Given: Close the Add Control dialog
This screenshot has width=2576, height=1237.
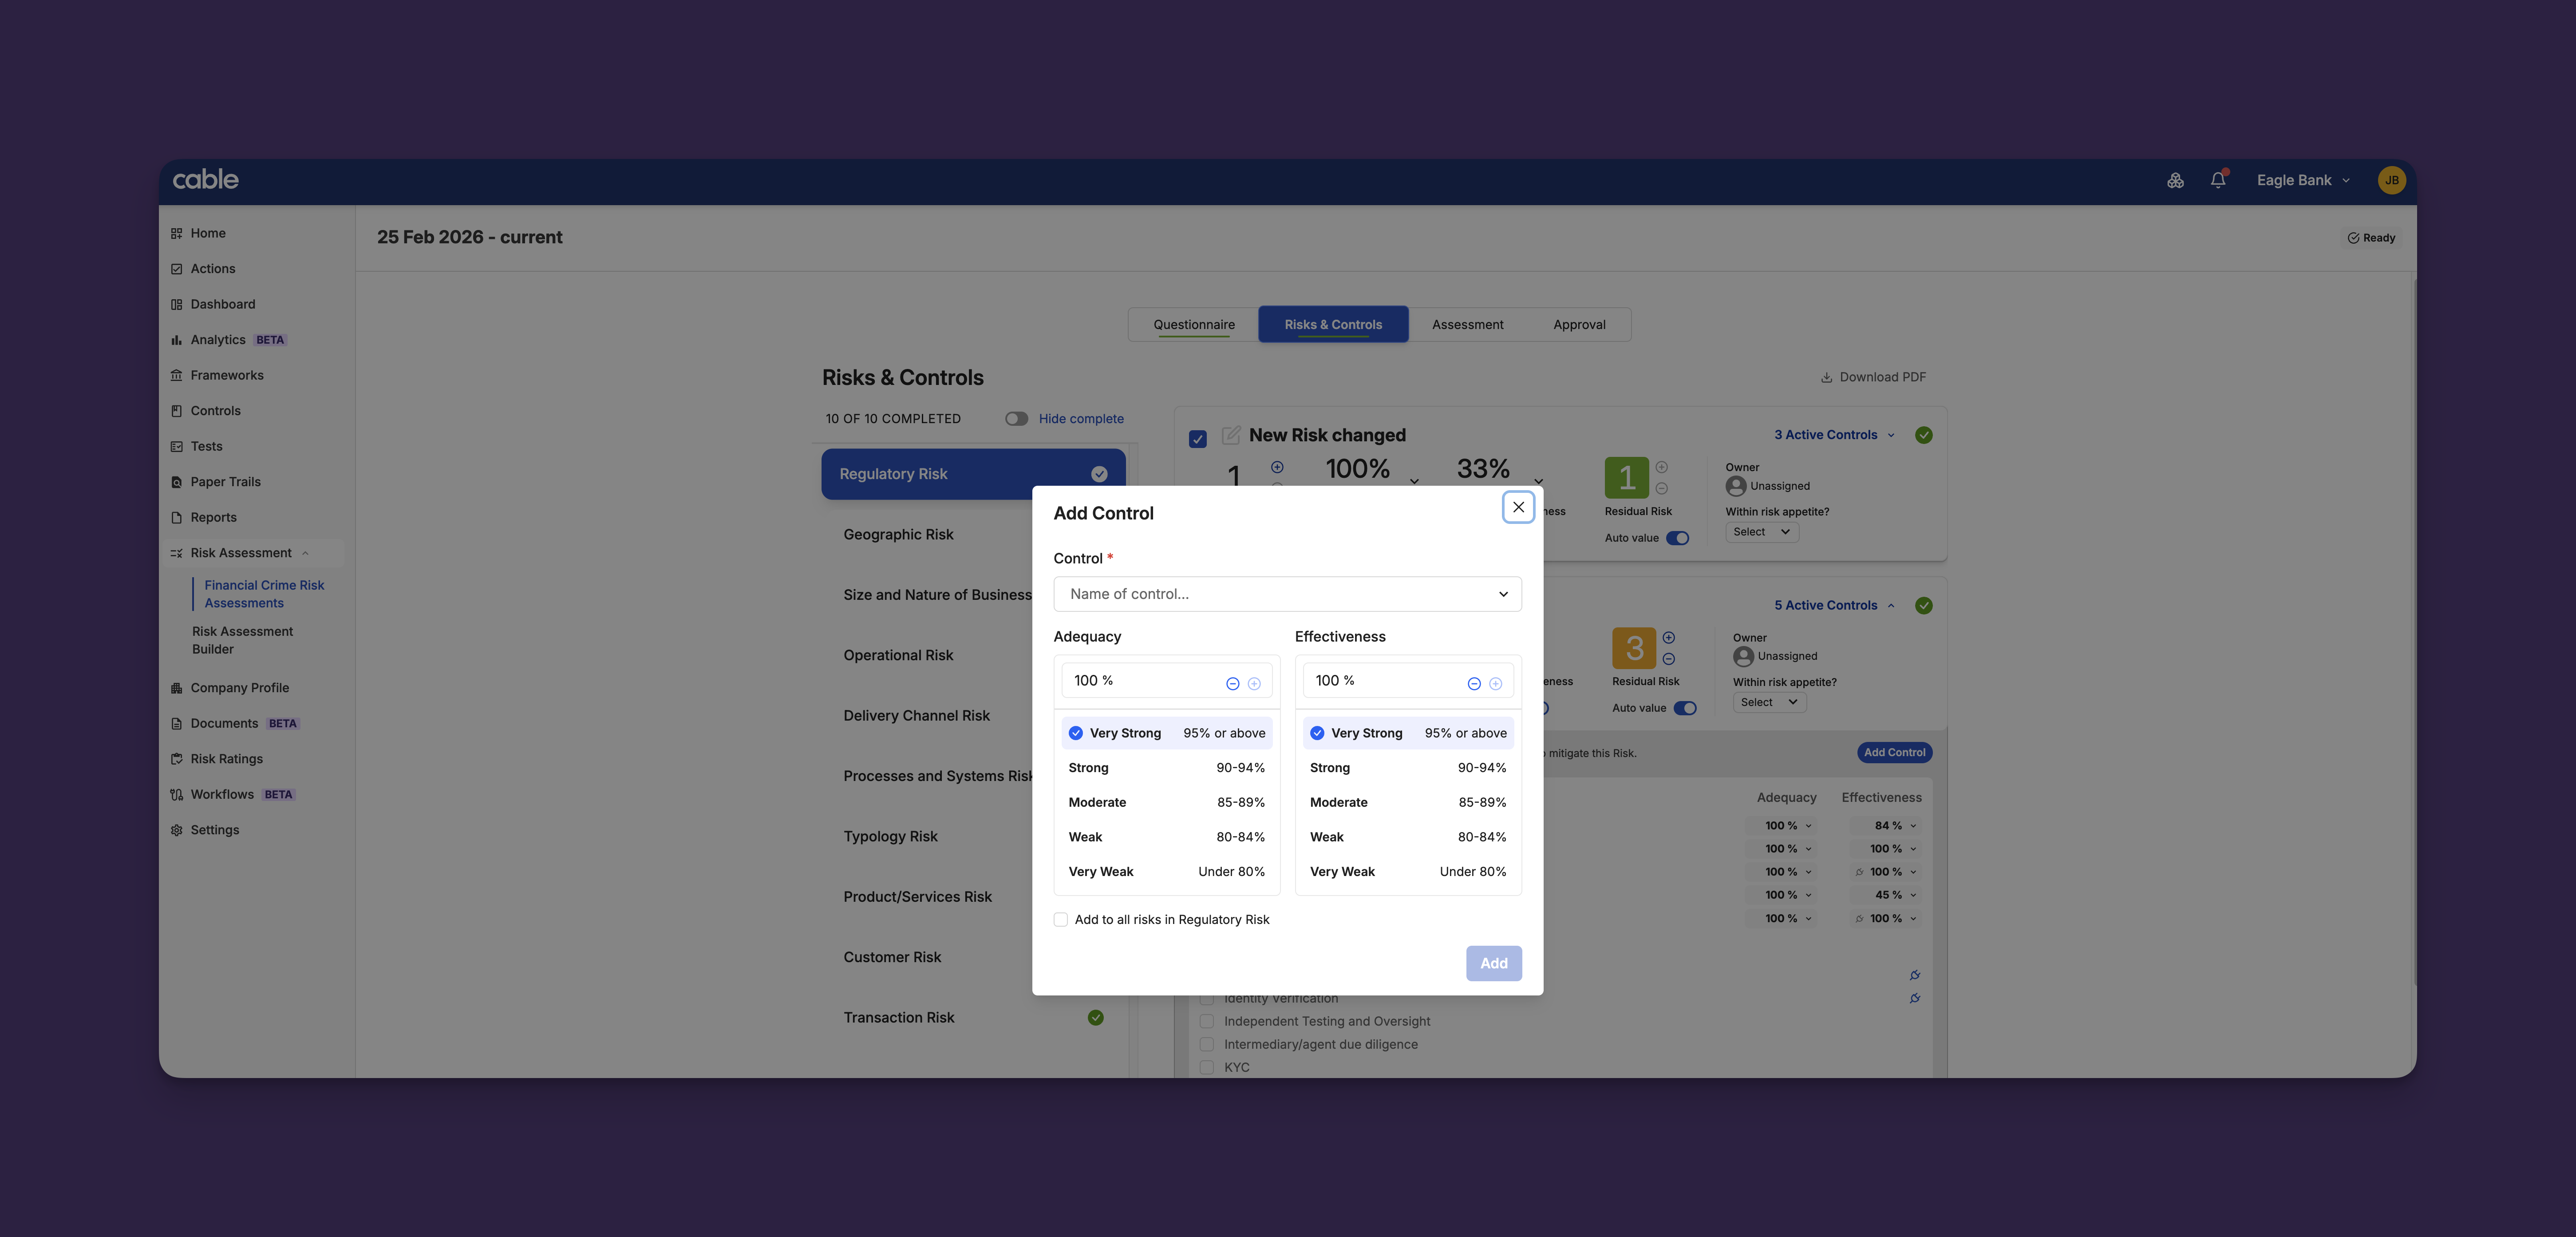Looking at the screenshot, I should point(1518,507).
